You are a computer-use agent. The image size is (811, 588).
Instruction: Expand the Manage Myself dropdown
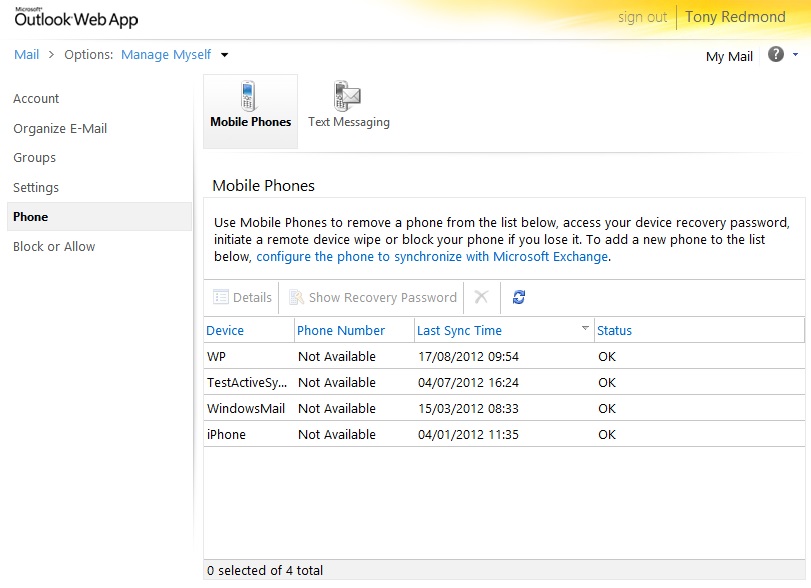pos(225,55)
